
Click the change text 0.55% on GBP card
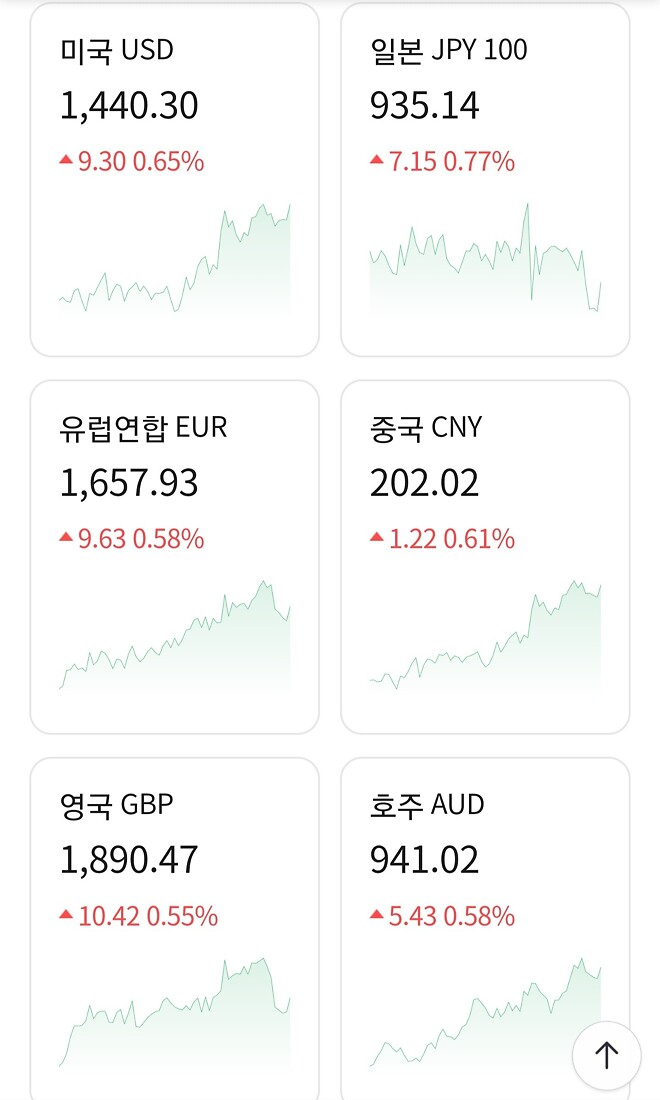point(182,916)
